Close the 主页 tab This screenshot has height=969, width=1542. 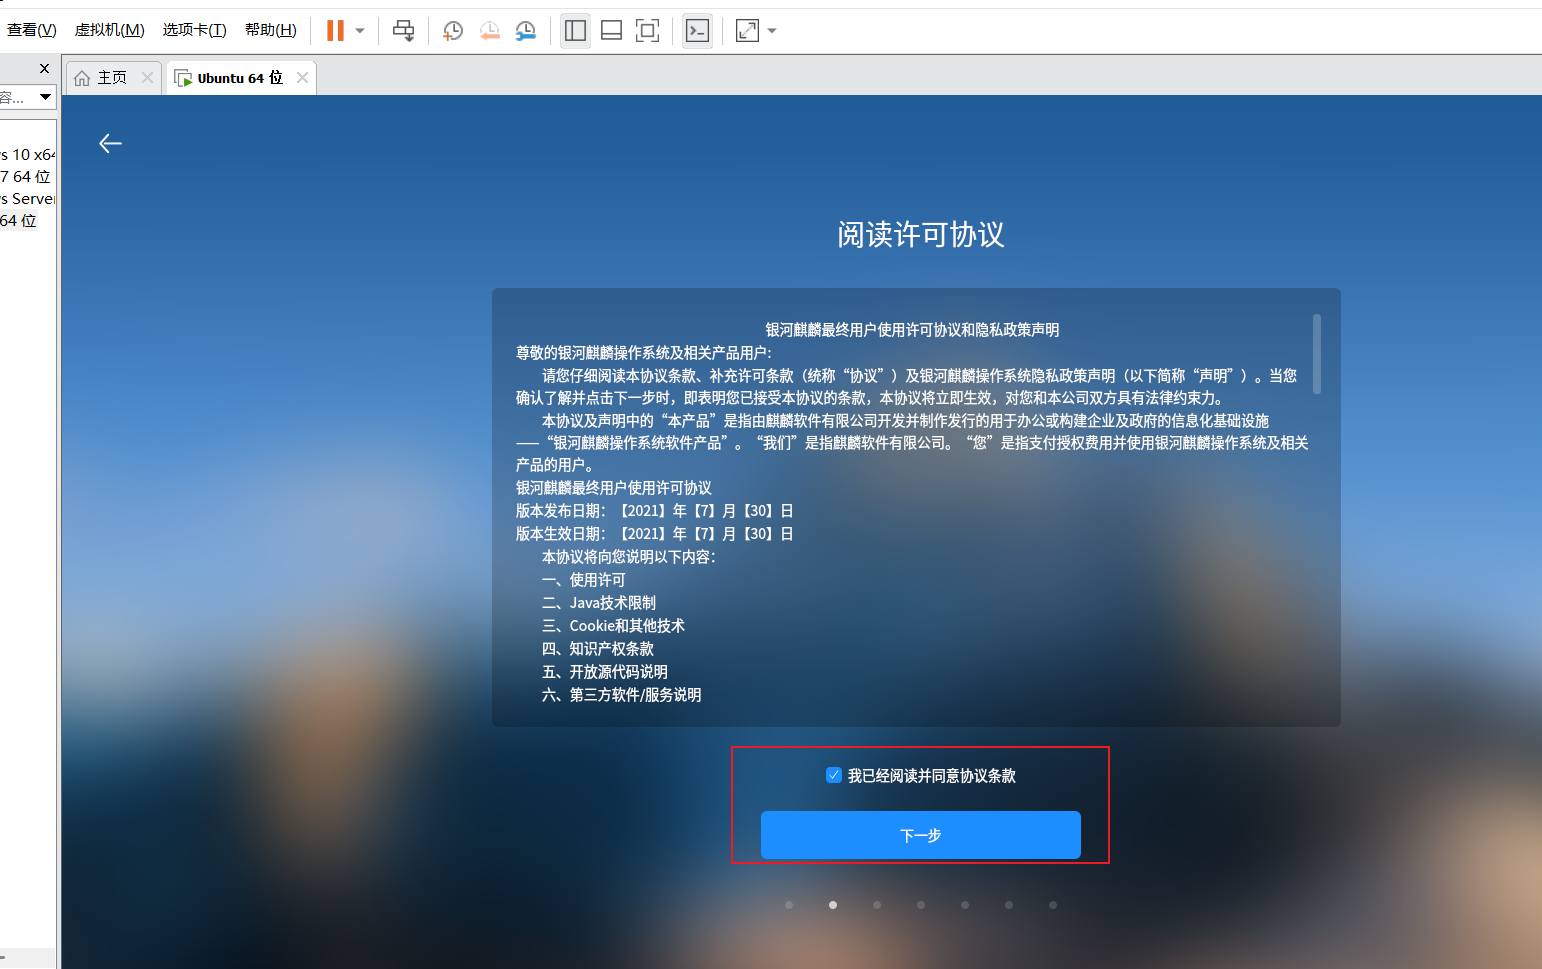coord(147,78)
